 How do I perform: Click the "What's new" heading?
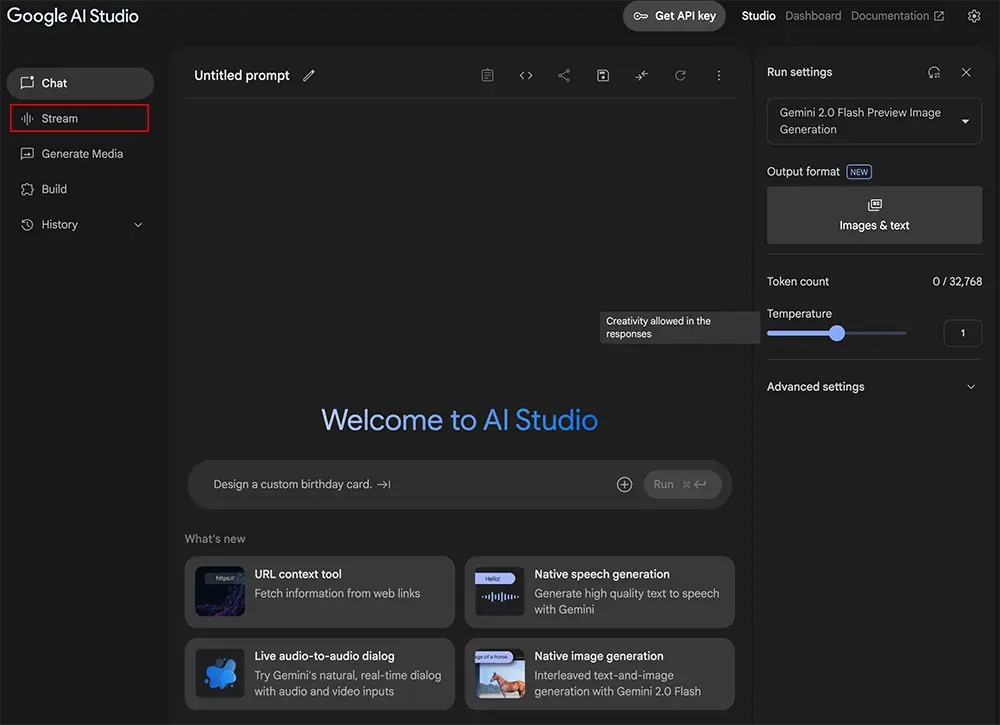215,539
